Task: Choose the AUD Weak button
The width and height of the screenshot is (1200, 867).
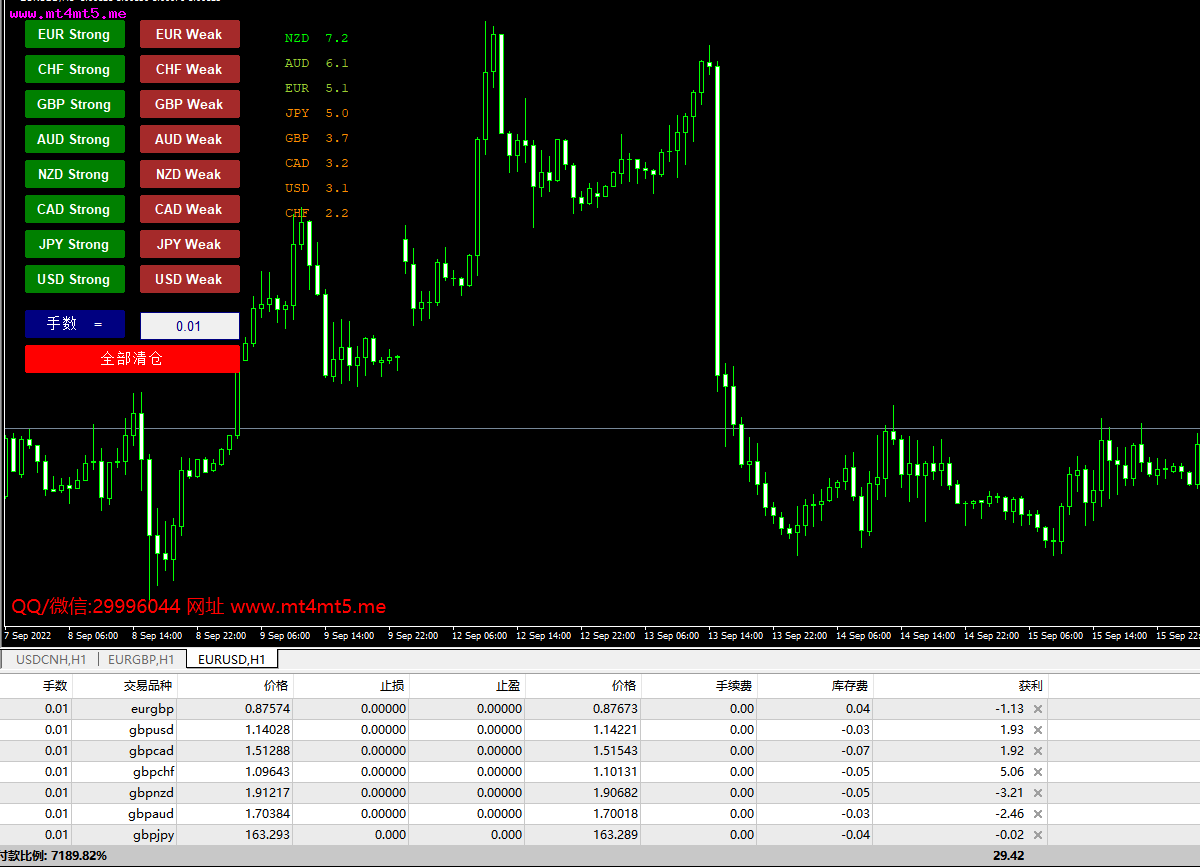Action: pos(190,139)
